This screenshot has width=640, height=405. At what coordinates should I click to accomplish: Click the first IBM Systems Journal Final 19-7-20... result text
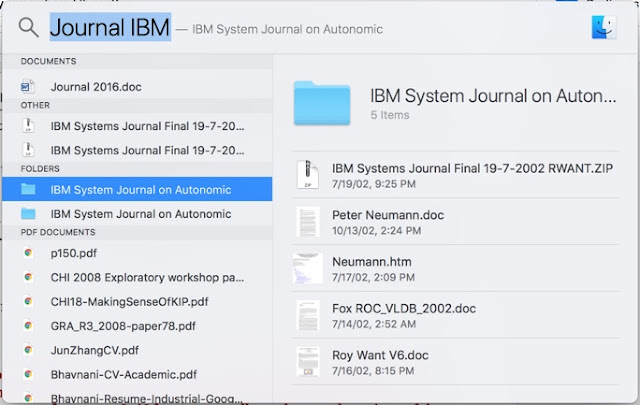(147, 126)
